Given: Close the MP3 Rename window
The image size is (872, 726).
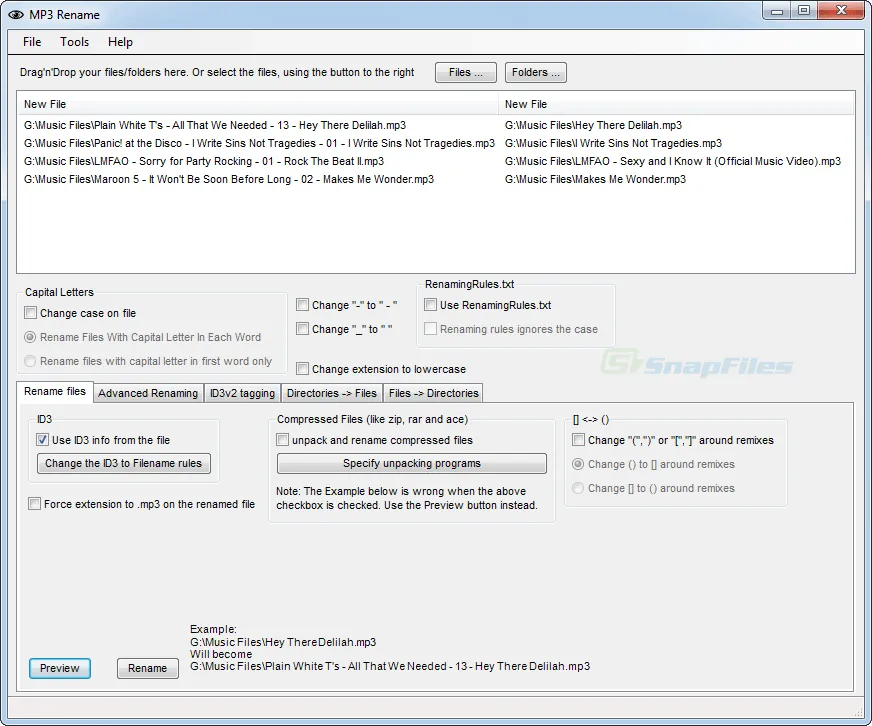Looking at the screenshot, I should pos(841,11).
